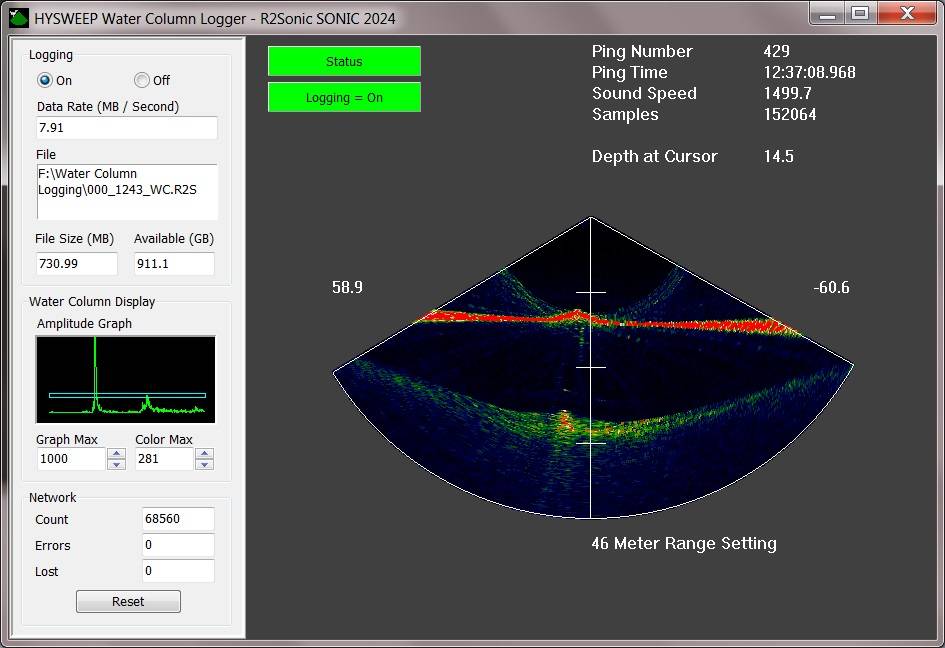Image resolution: width=945 pixels, height=648 pixels.
Task: Increase Color Max with up arrow
Action: (204, 453)
